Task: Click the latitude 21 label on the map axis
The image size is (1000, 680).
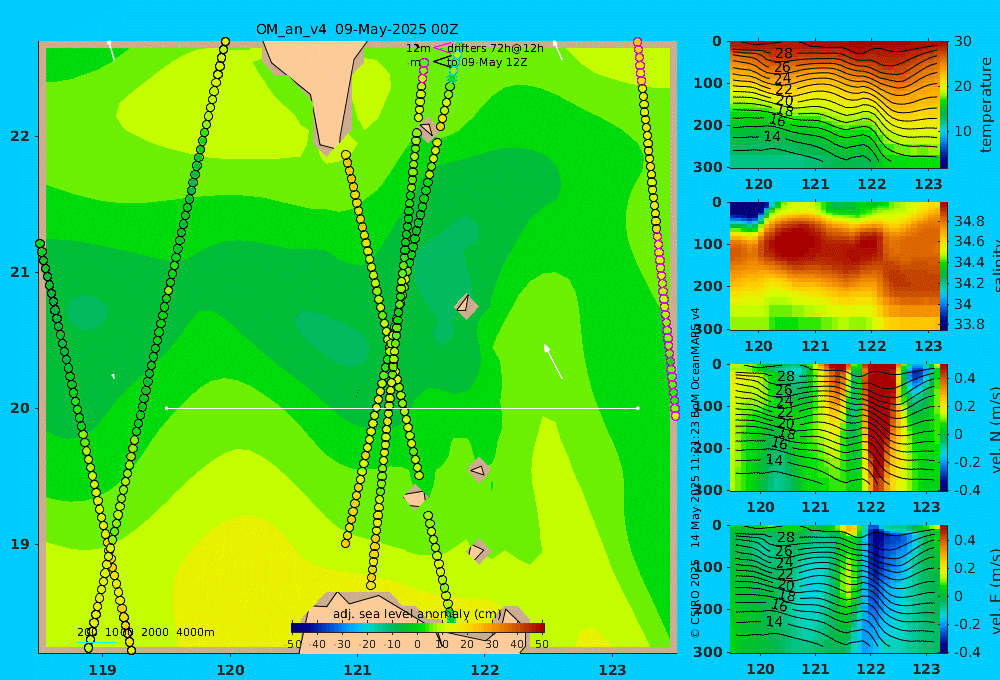Action: [20, 272]
